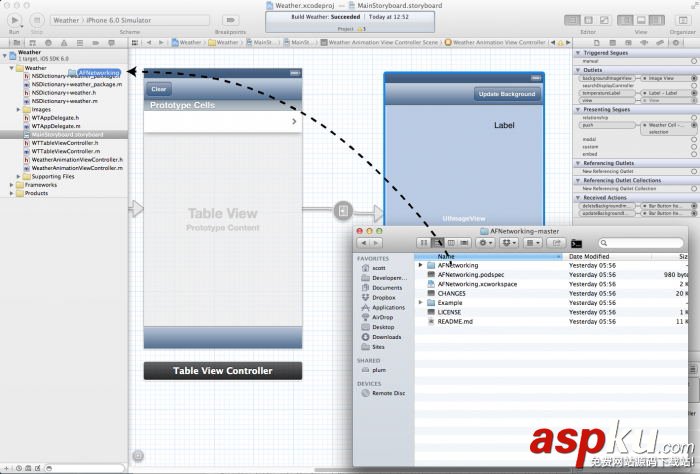Collapse the Weather project root in navigator

pos(4,55)
